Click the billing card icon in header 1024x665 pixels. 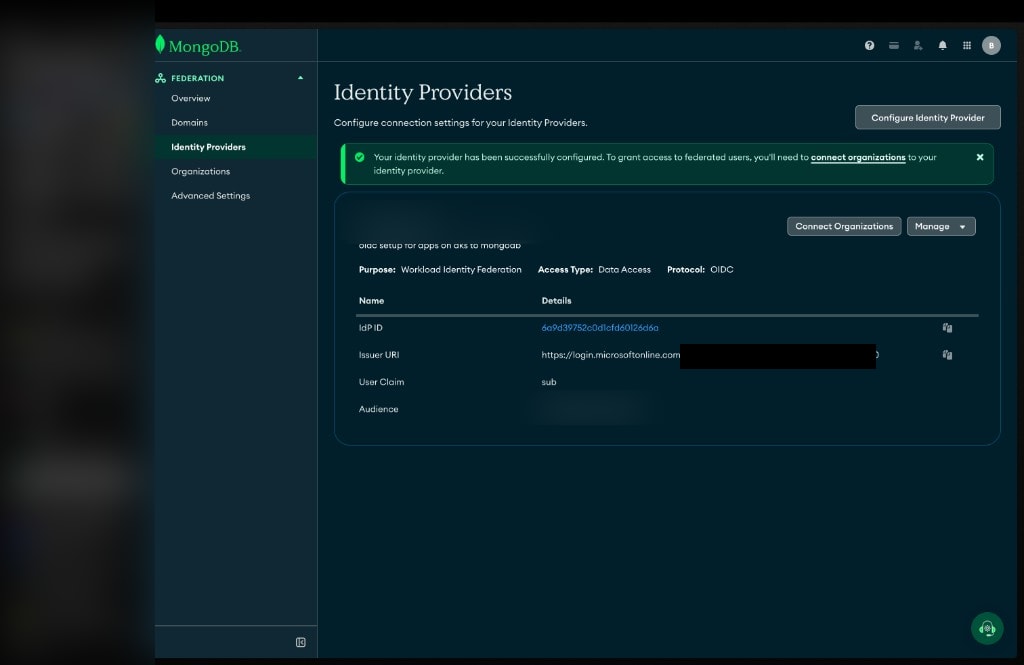pos(893,45)
